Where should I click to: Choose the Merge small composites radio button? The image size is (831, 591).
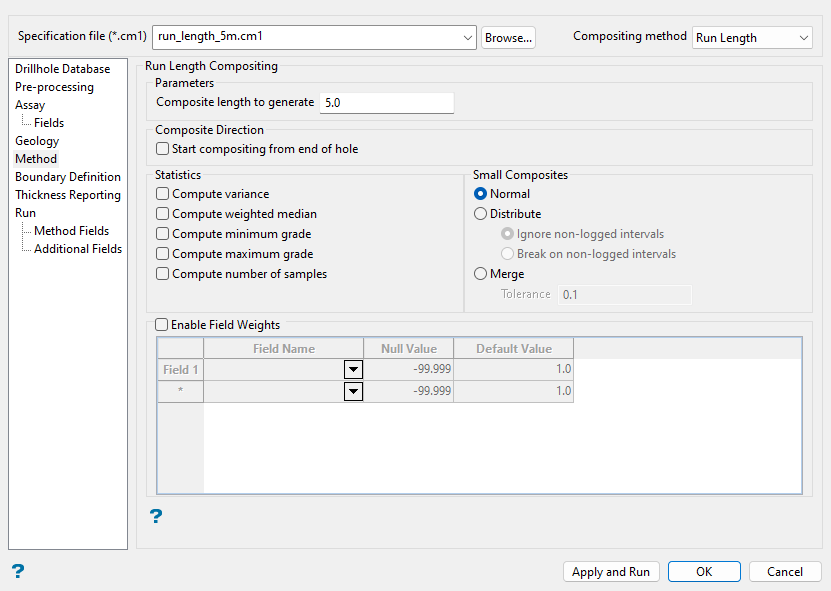(480, 274)
